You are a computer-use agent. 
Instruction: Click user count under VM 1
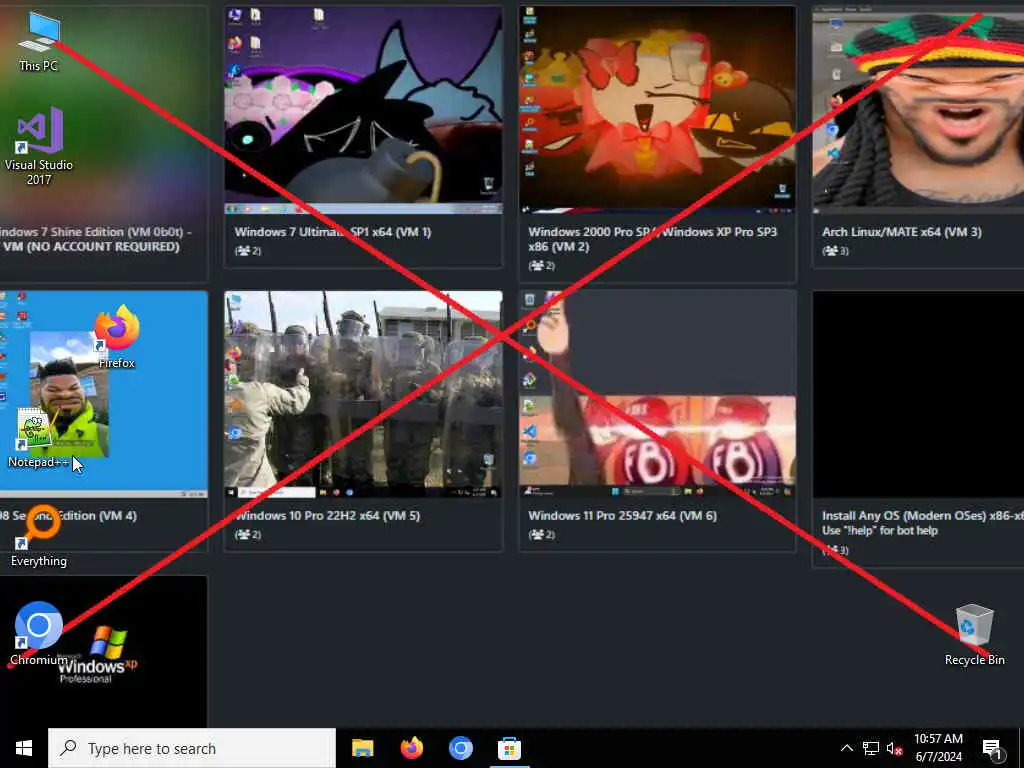point(248,251)
